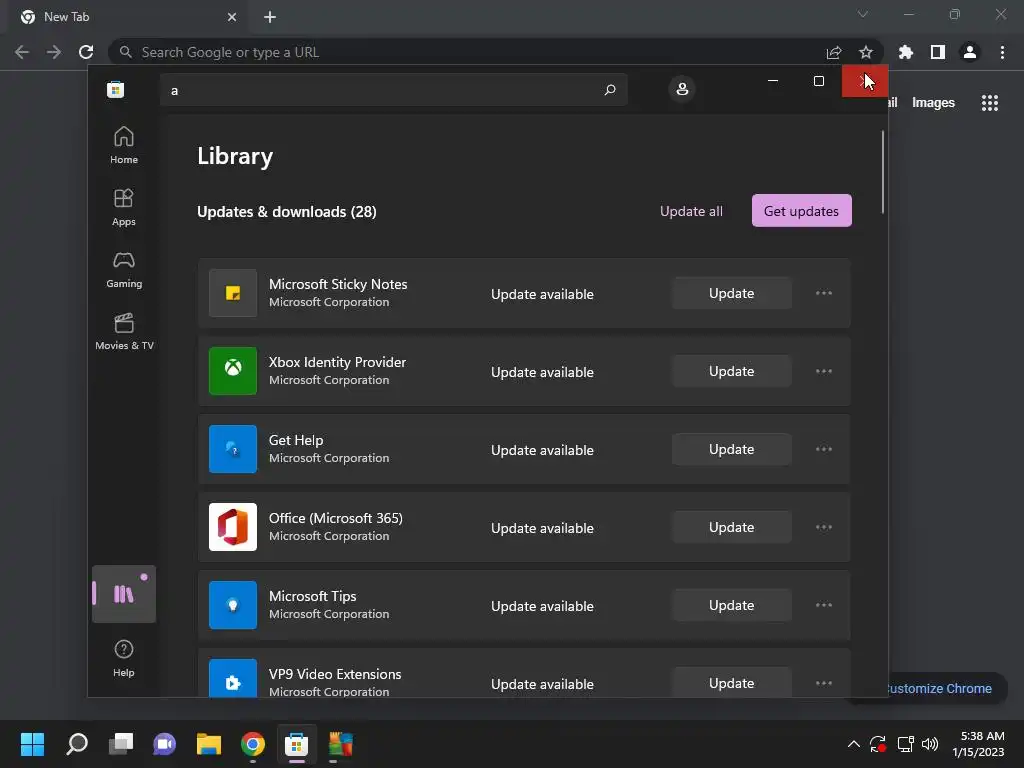Image resolution: width=1024 pixels, height=768 pixels.
Task: Open taskbar Search
Action: tap(77, 744)
